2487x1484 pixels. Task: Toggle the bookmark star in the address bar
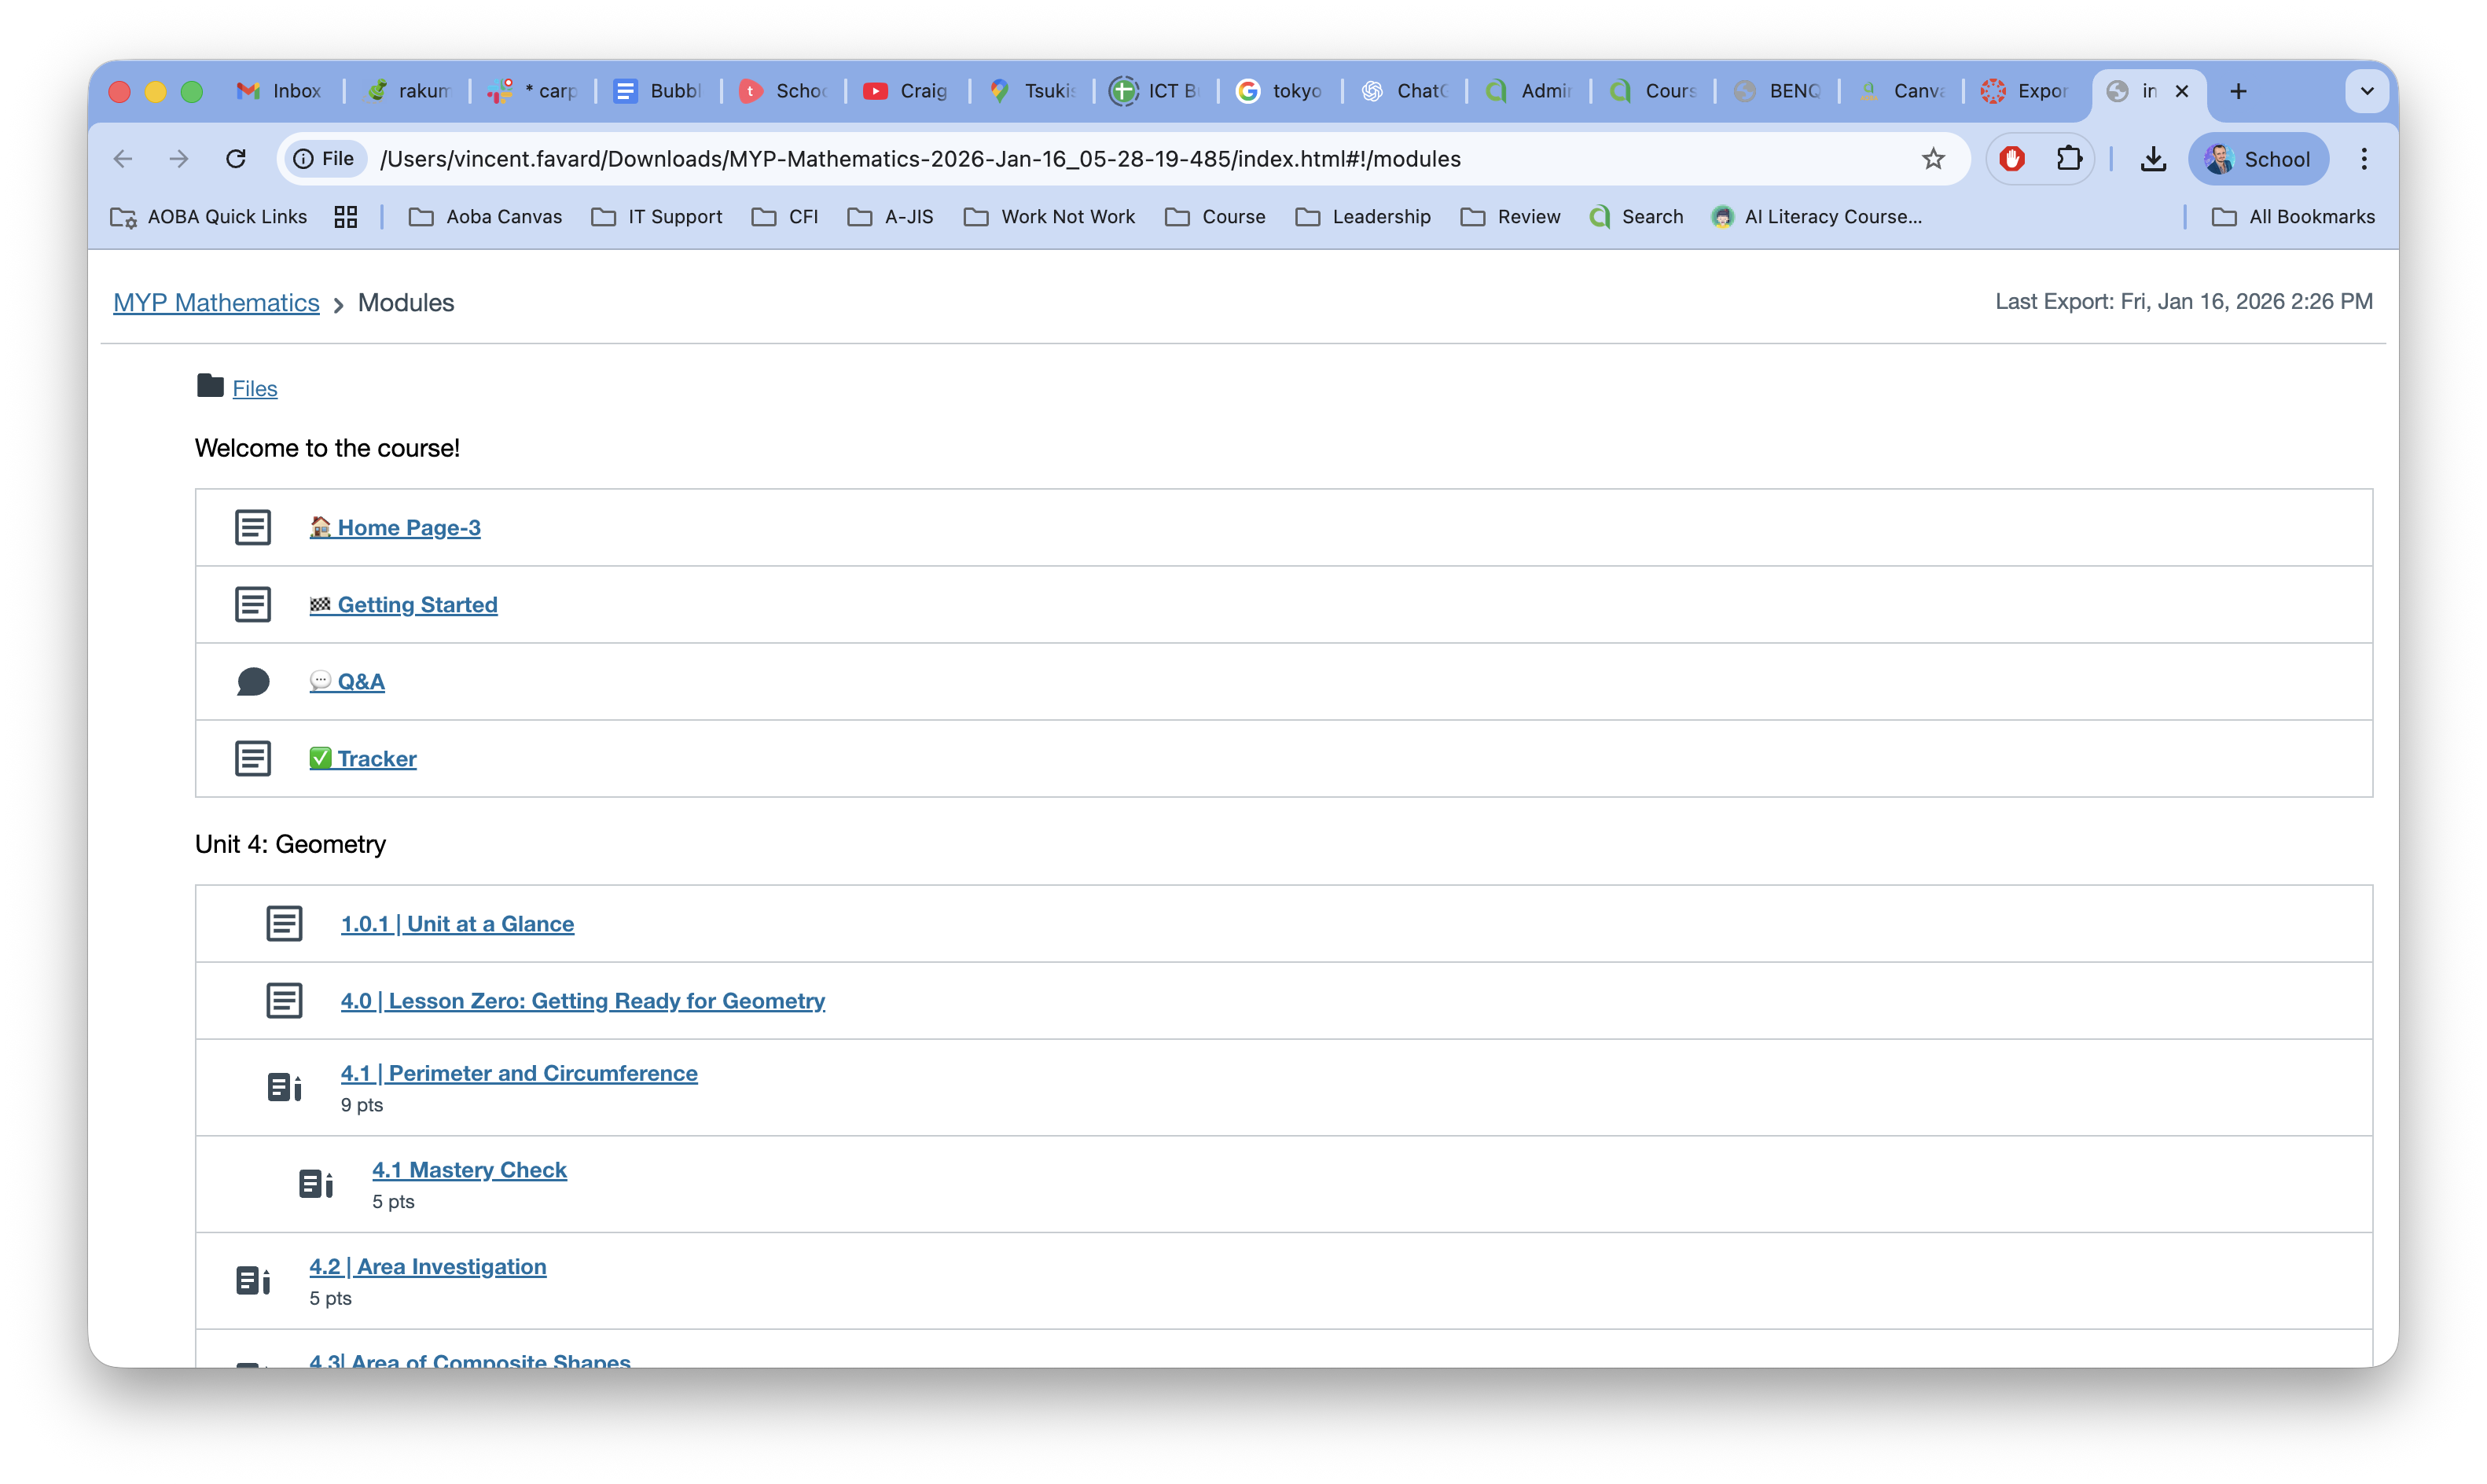coord(1932,158)
